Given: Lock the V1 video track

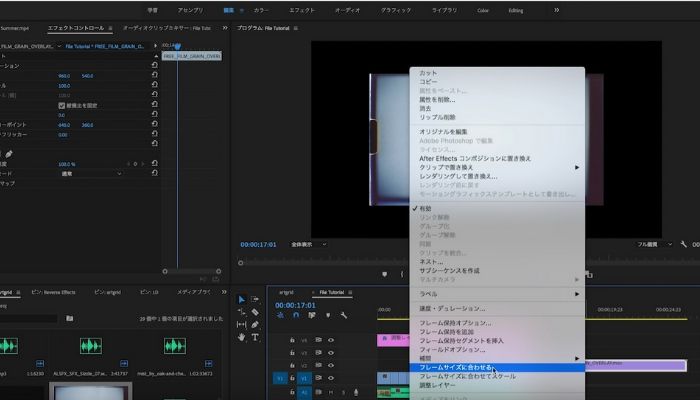Looking at the screenshot, I should click(292, 378).
